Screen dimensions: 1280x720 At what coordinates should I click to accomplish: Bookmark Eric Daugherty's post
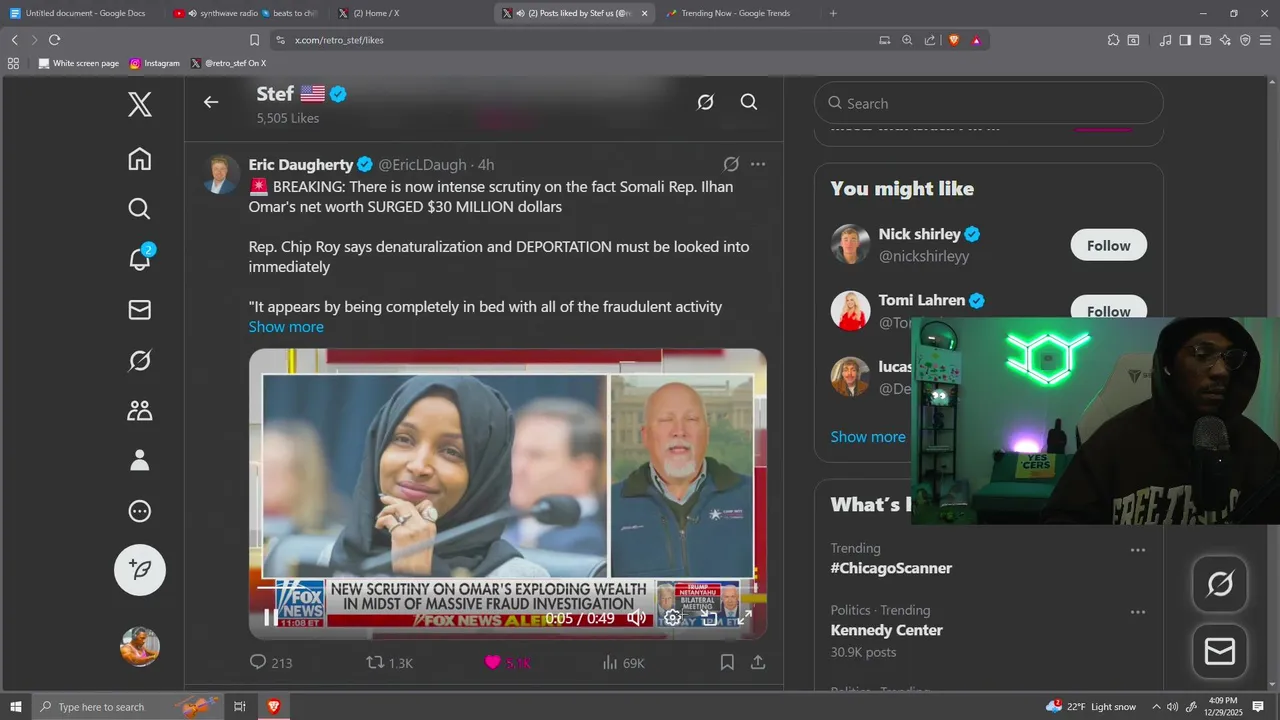coord(727,662)
